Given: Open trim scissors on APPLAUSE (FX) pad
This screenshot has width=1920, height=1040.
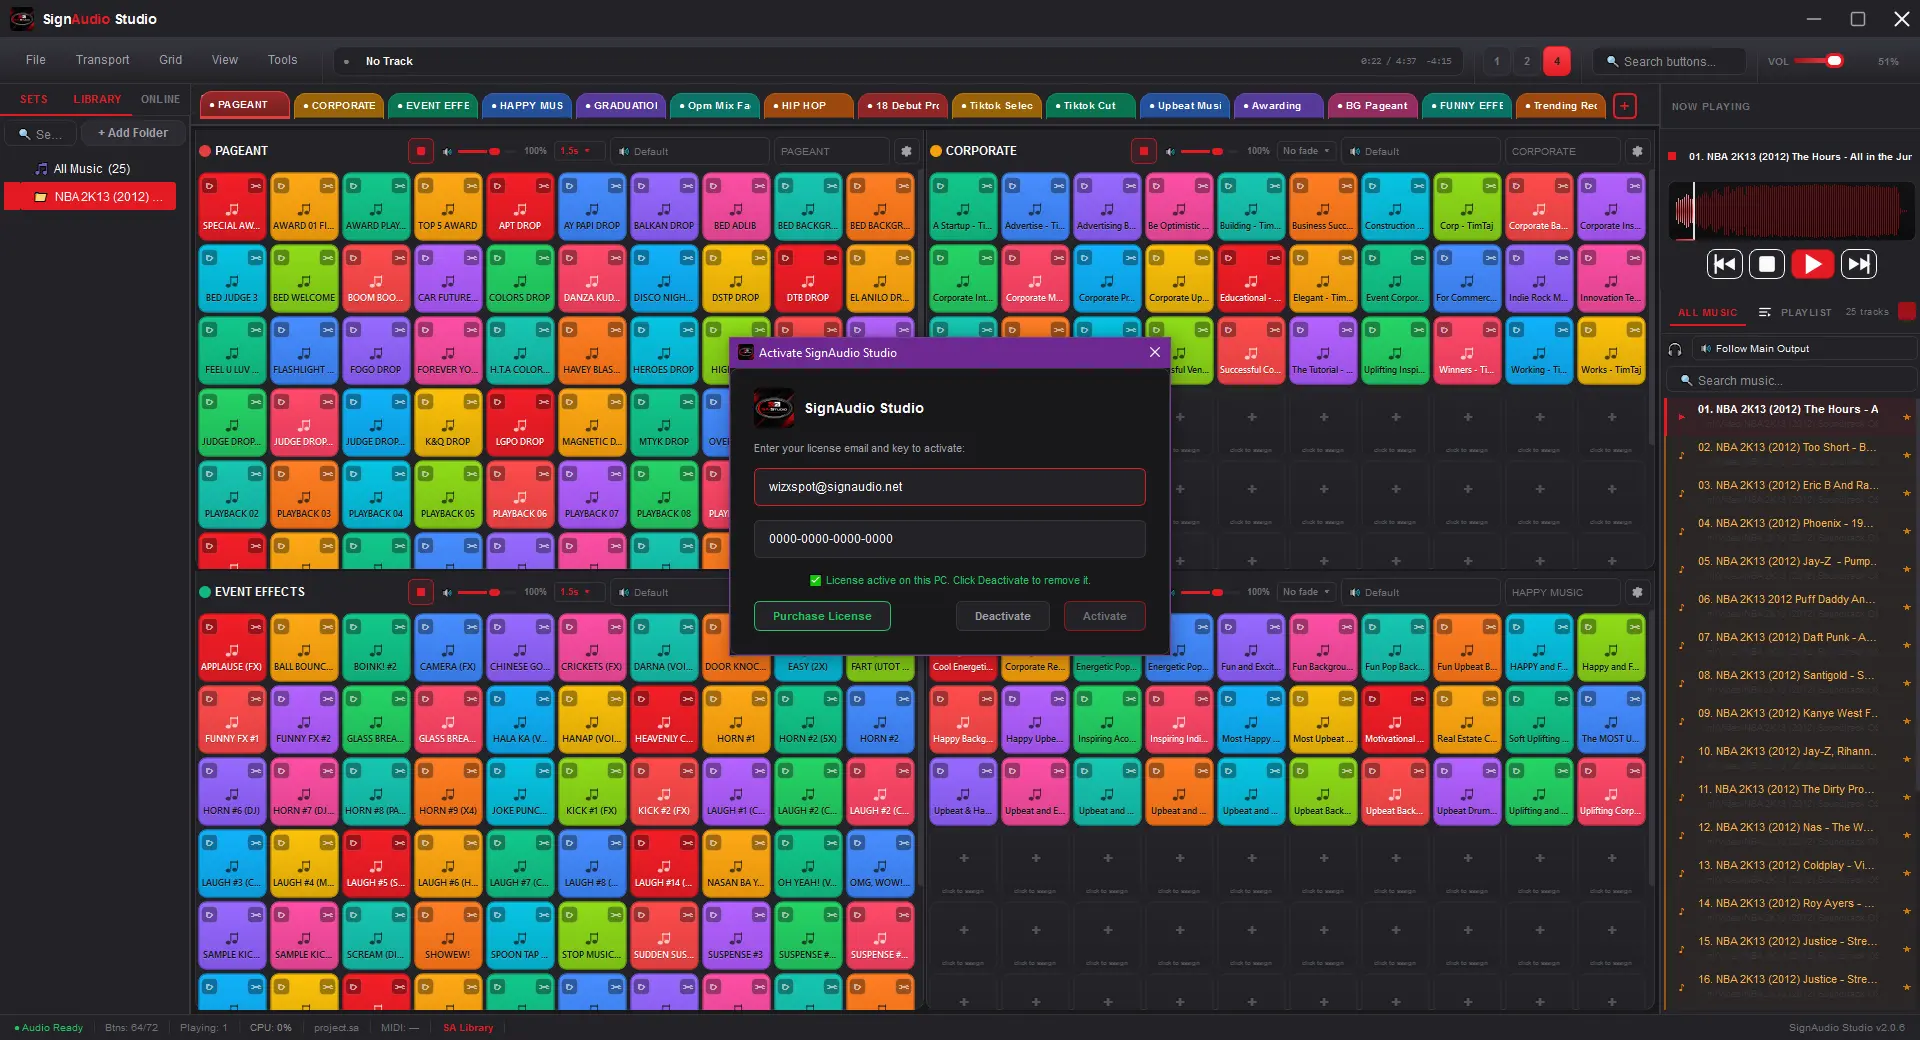Looking at the screenshot, I should (x=255, y=627).
